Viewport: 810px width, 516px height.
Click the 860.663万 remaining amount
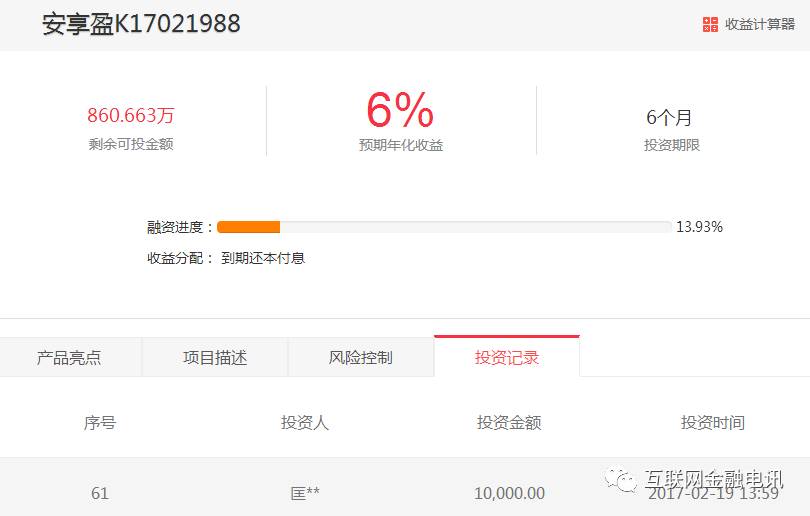[x=131, y=115]
